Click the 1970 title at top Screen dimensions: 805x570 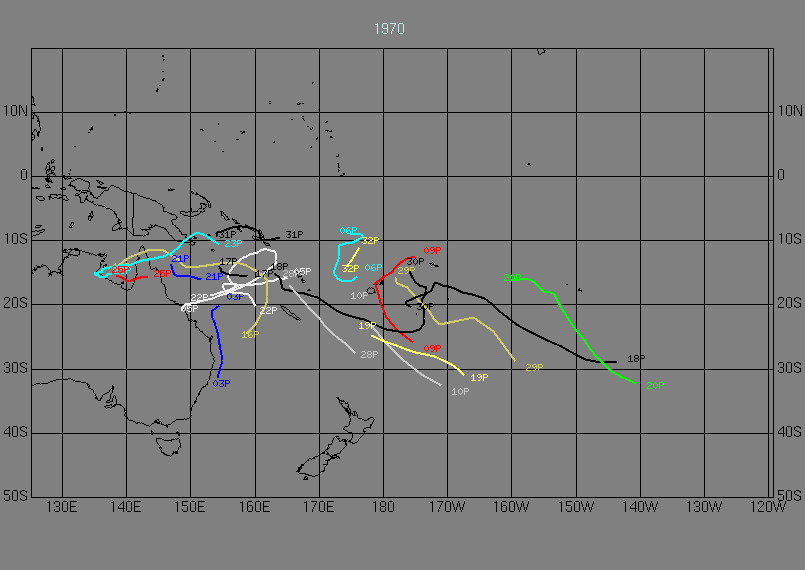tap(389, 29)
